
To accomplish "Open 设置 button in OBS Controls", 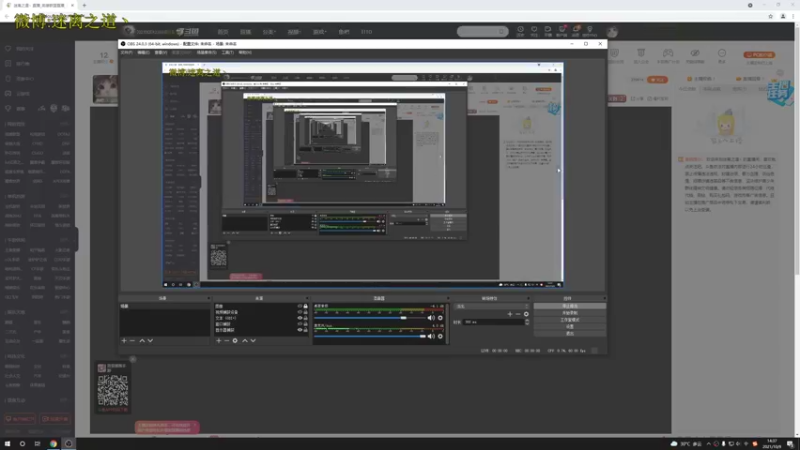I will [569, 327].
